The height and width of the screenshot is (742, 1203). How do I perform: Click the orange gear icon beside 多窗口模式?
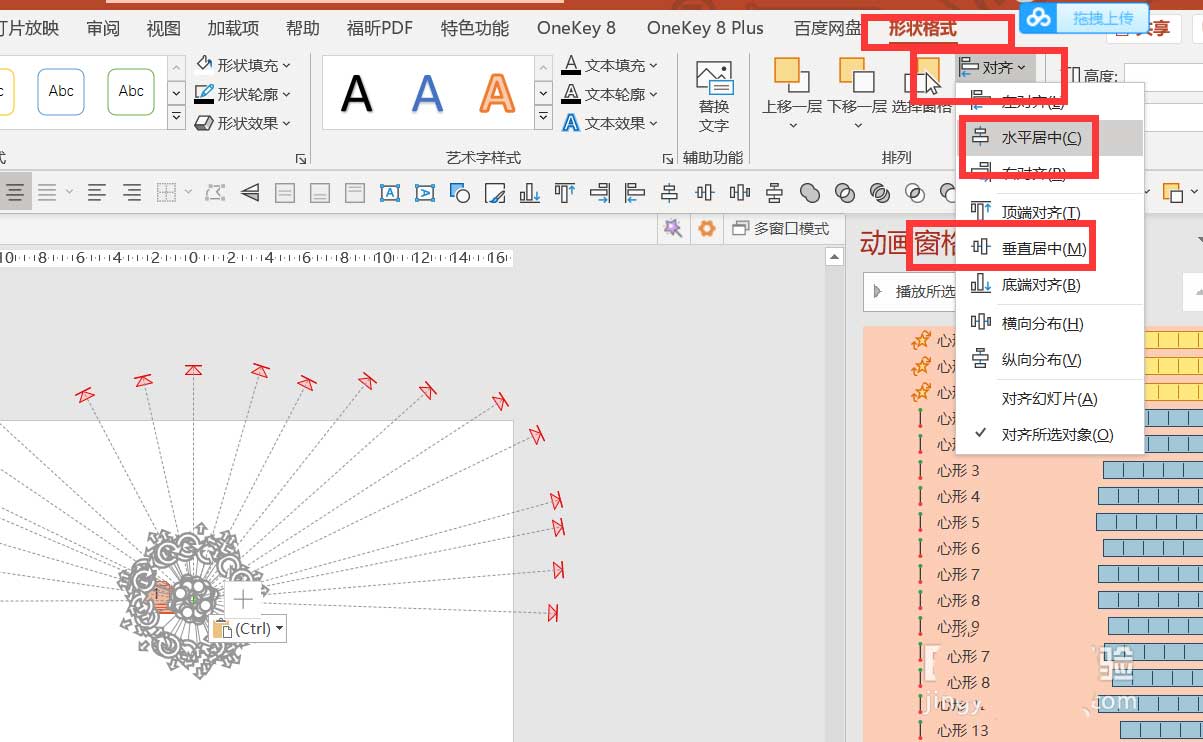pos(707,229)
